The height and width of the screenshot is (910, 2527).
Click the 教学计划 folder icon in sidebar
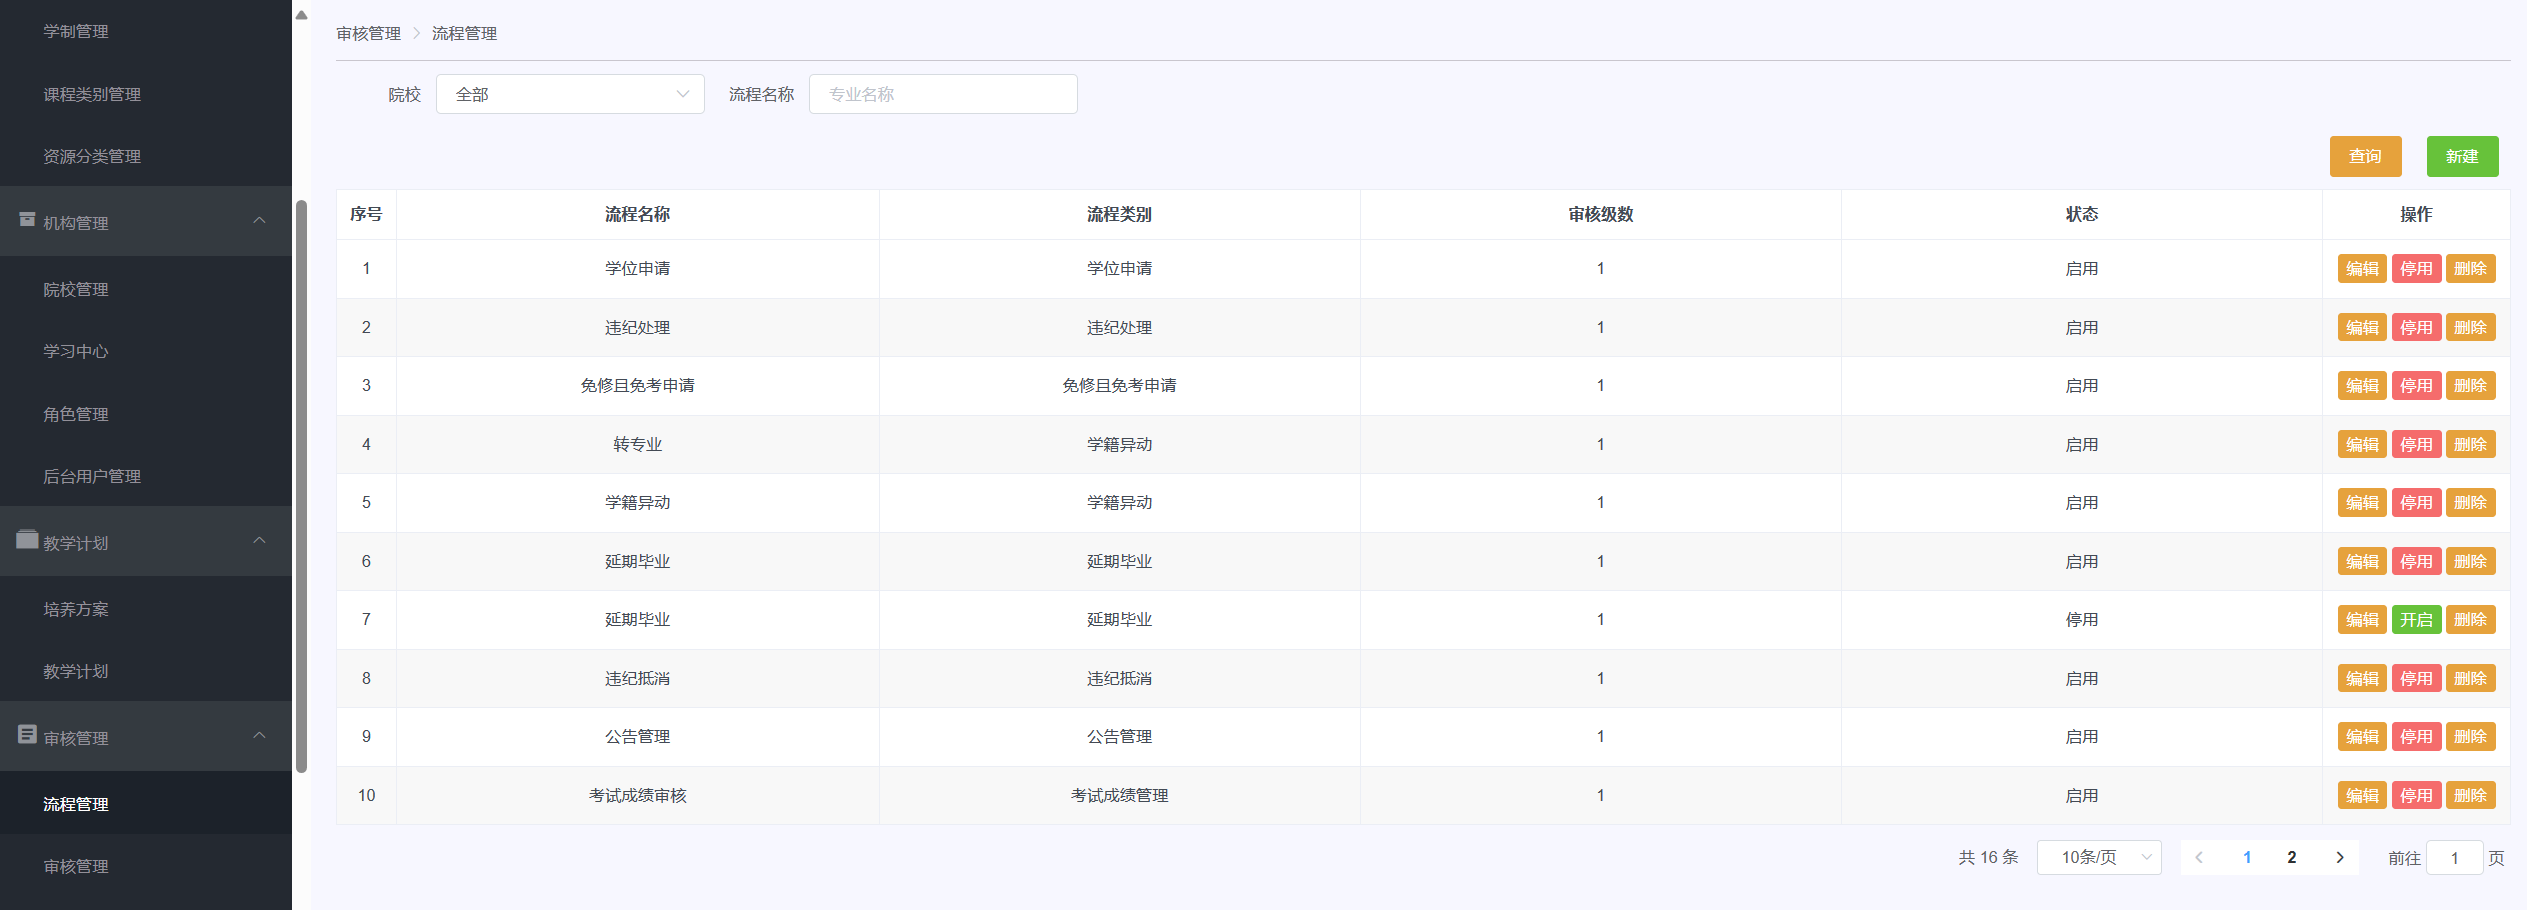27,539
